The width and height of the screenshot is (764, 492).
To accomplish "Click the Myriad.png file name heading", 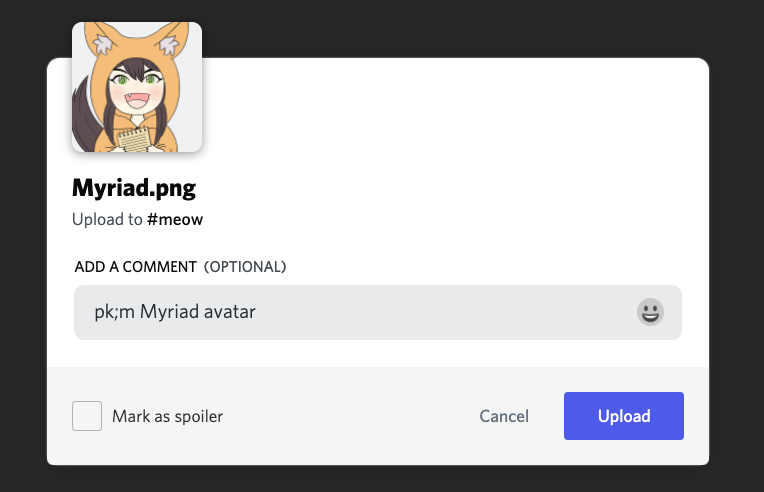I will 134,188.
